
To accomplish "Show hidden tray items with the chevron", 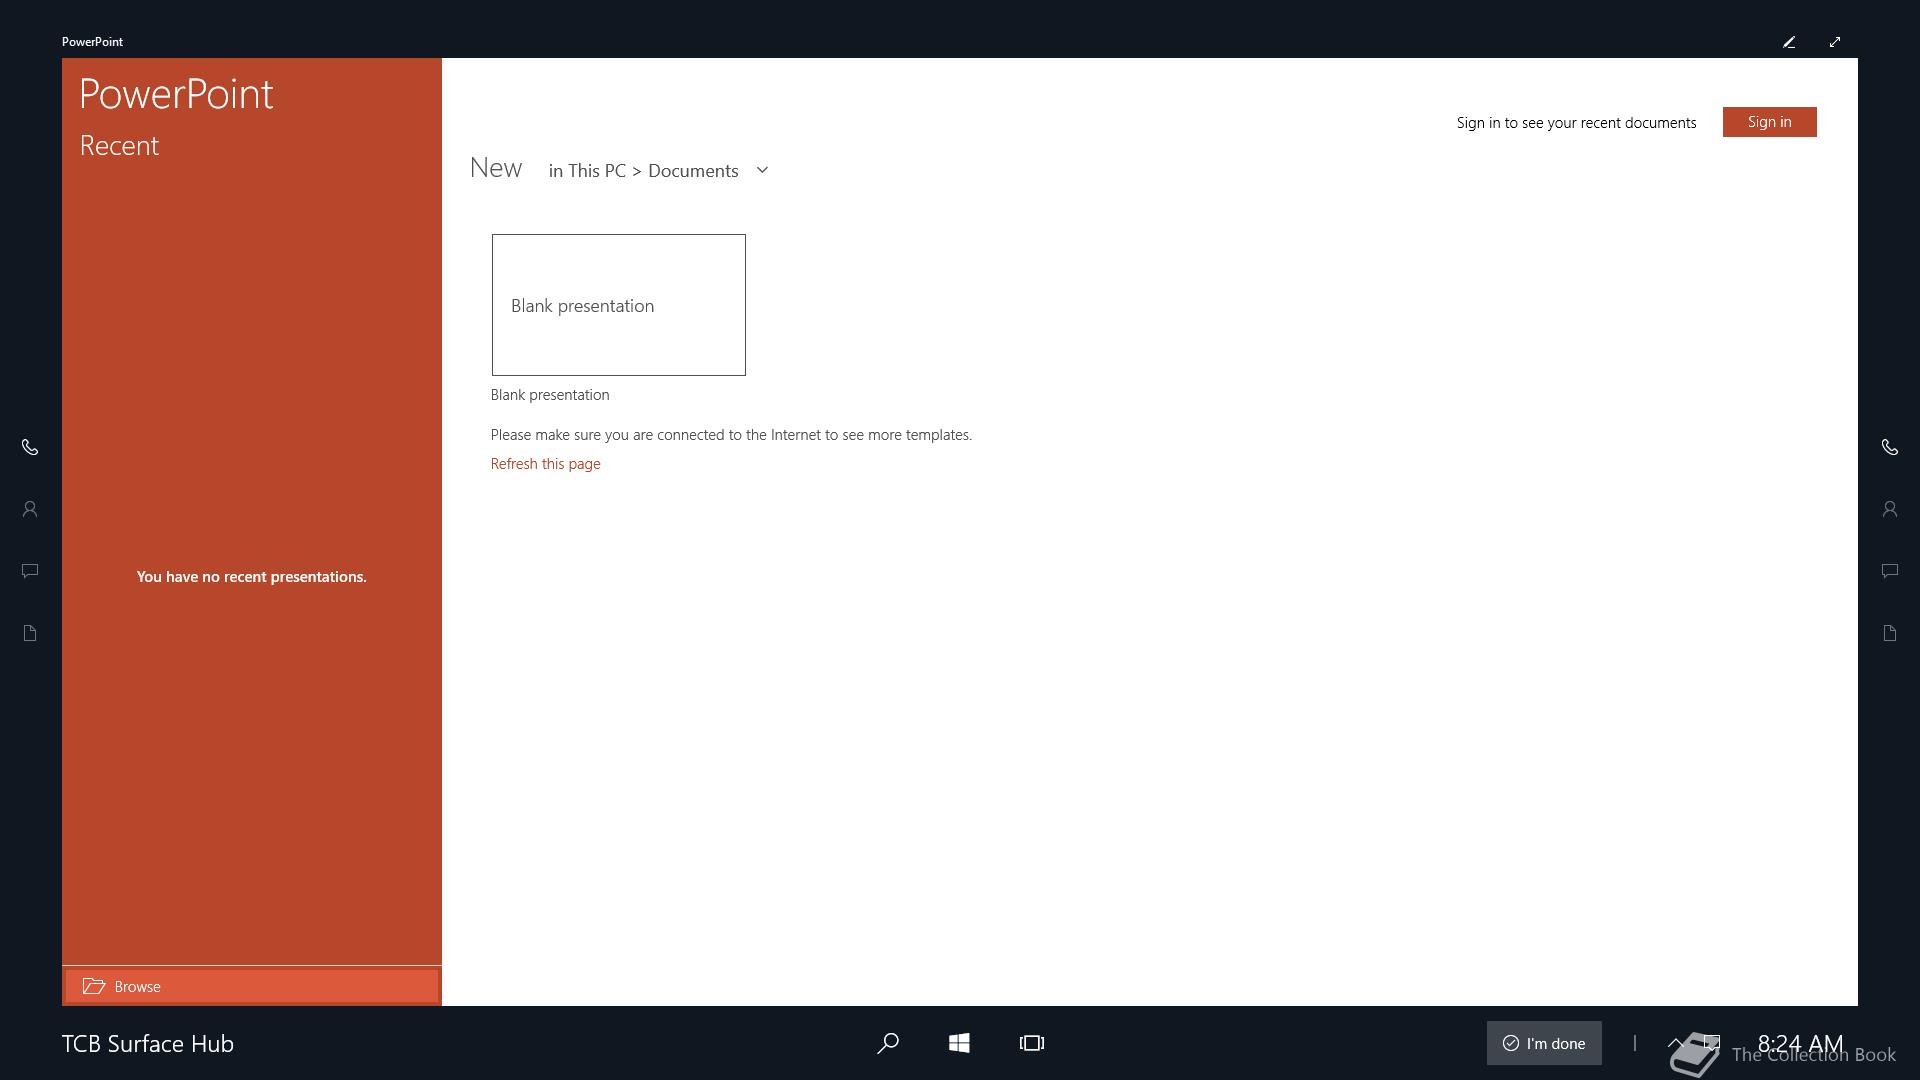I will click(x=1676, y=1043).
